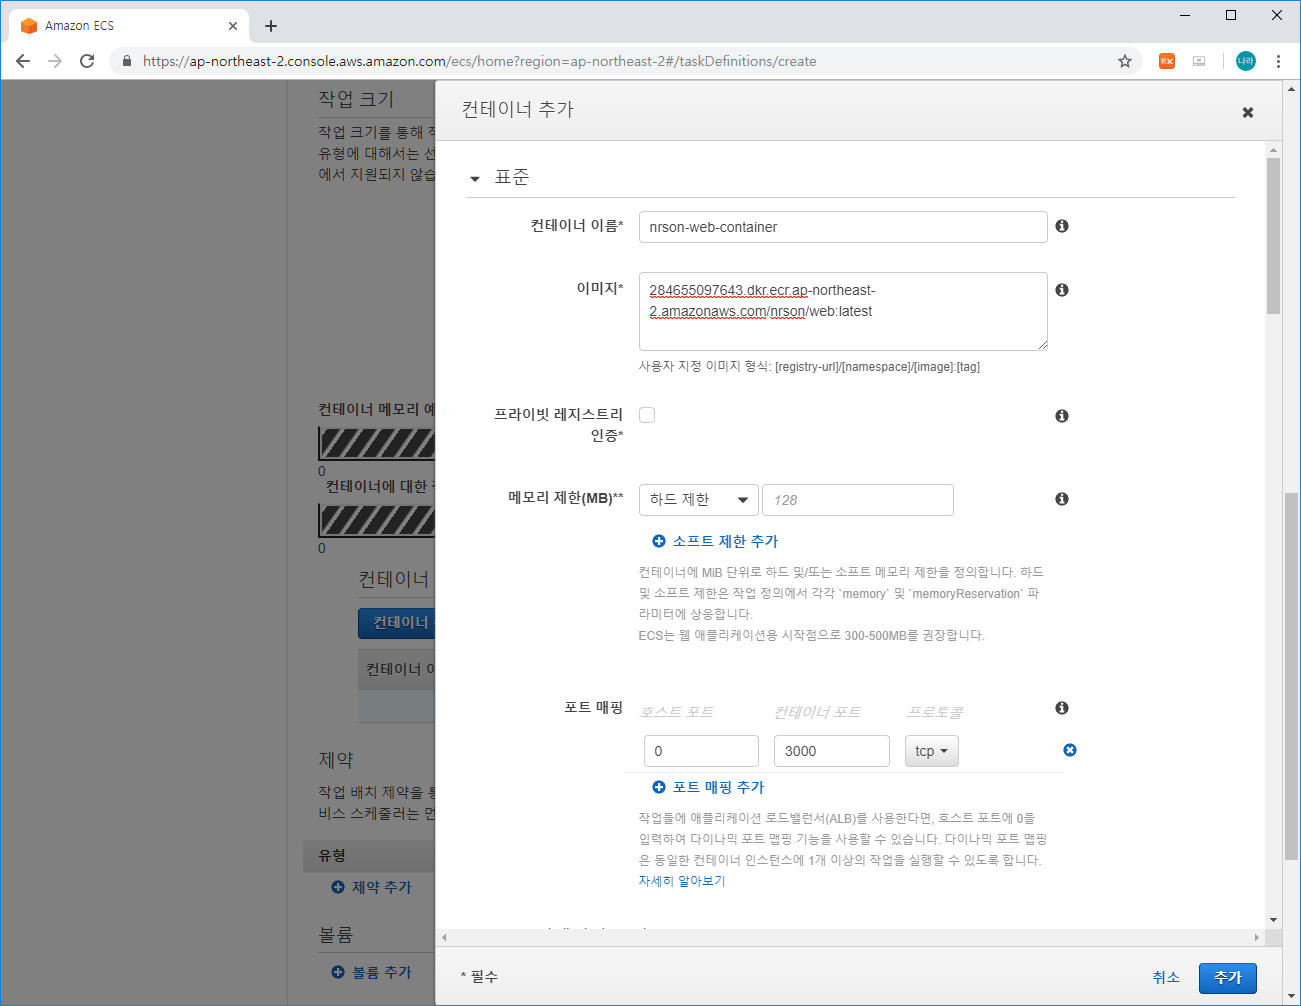Click the 소프트 제한 추가 link

click(715, 541)
